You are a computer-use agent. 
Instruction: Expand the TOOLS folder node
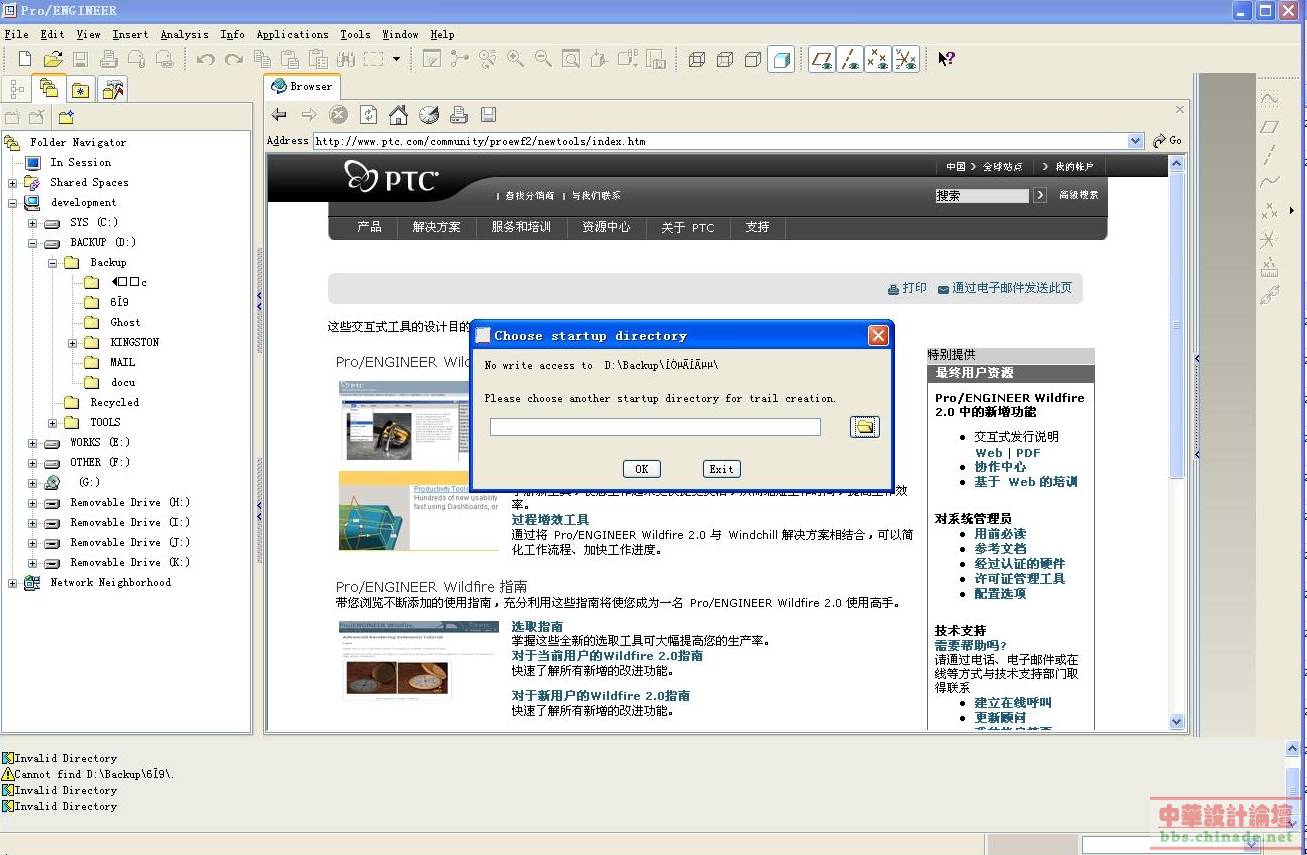(52, 423)
